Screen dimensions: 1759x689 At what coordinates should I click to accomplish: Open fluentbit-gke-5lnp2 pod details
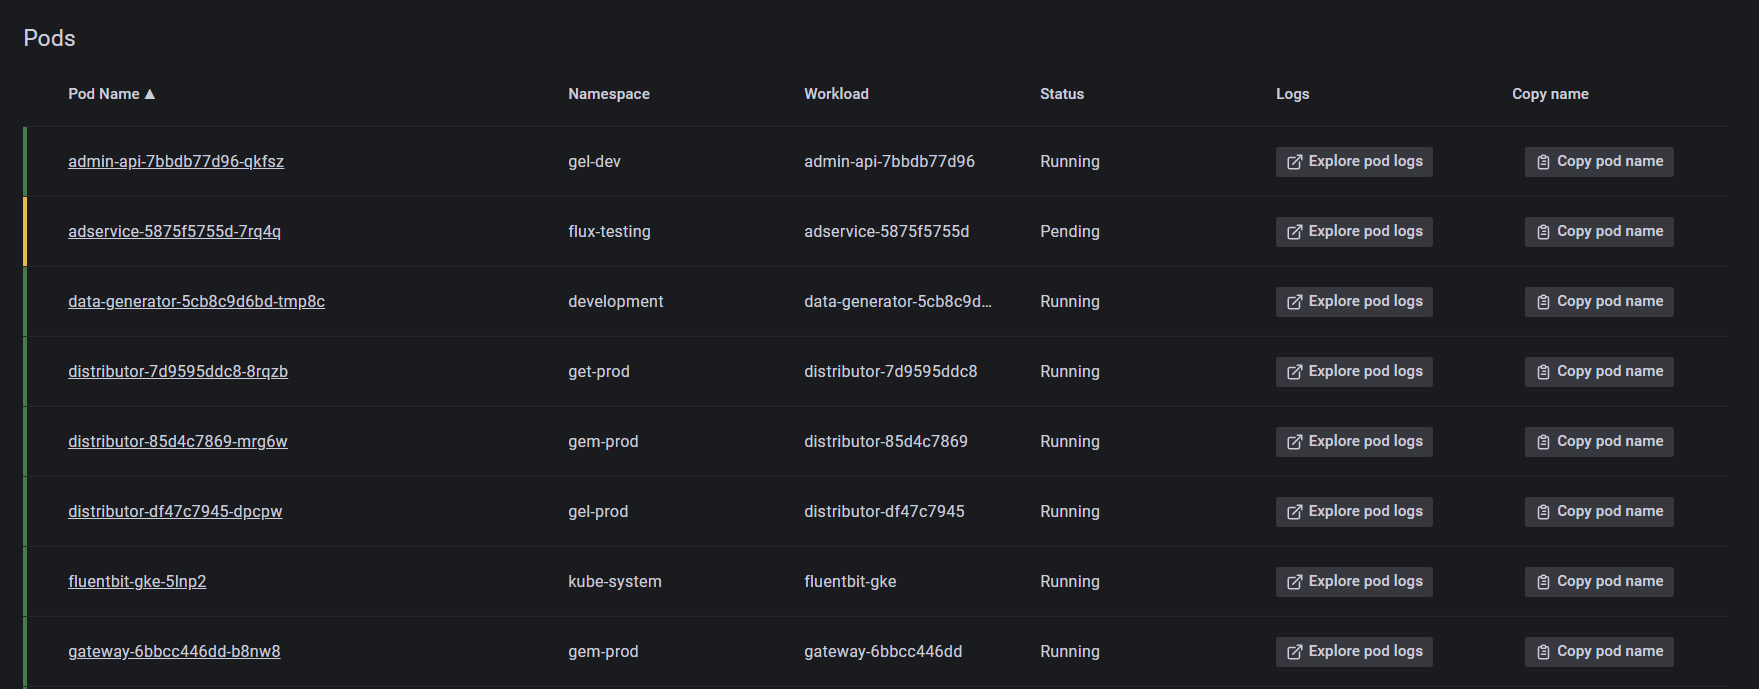tap(137, 582)
